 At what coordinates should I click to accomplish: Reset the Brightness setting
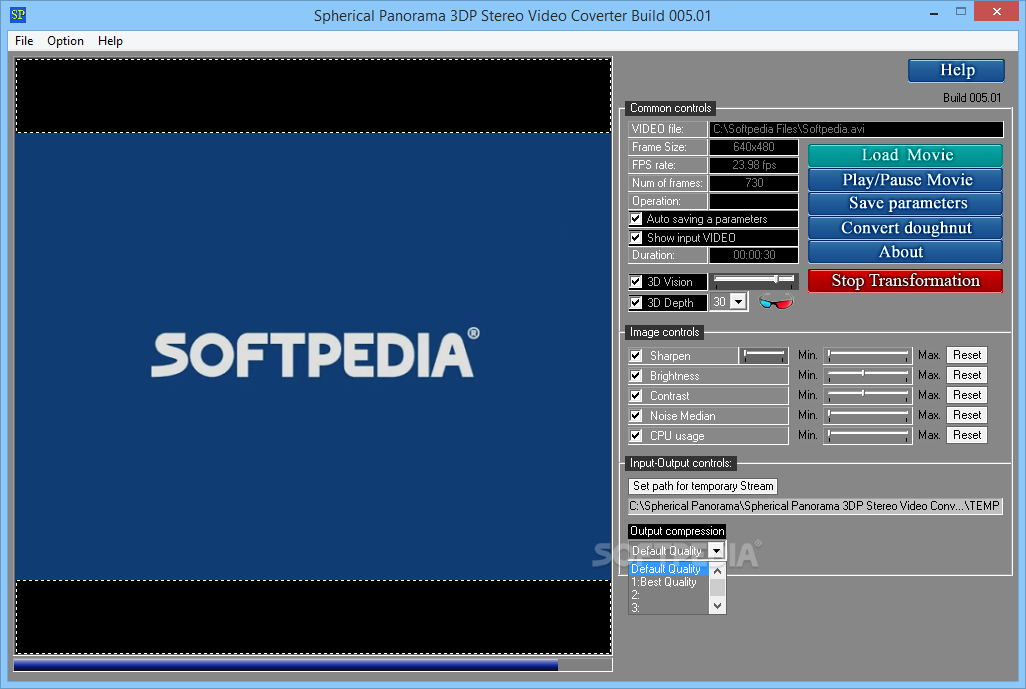tap(966, 375)
